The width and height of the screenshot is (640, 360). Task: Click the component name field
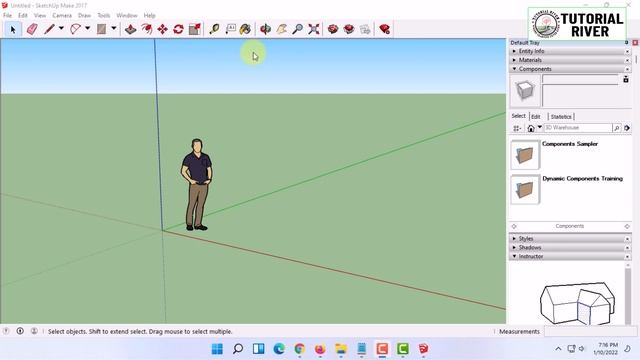click(x=580, y=79)
